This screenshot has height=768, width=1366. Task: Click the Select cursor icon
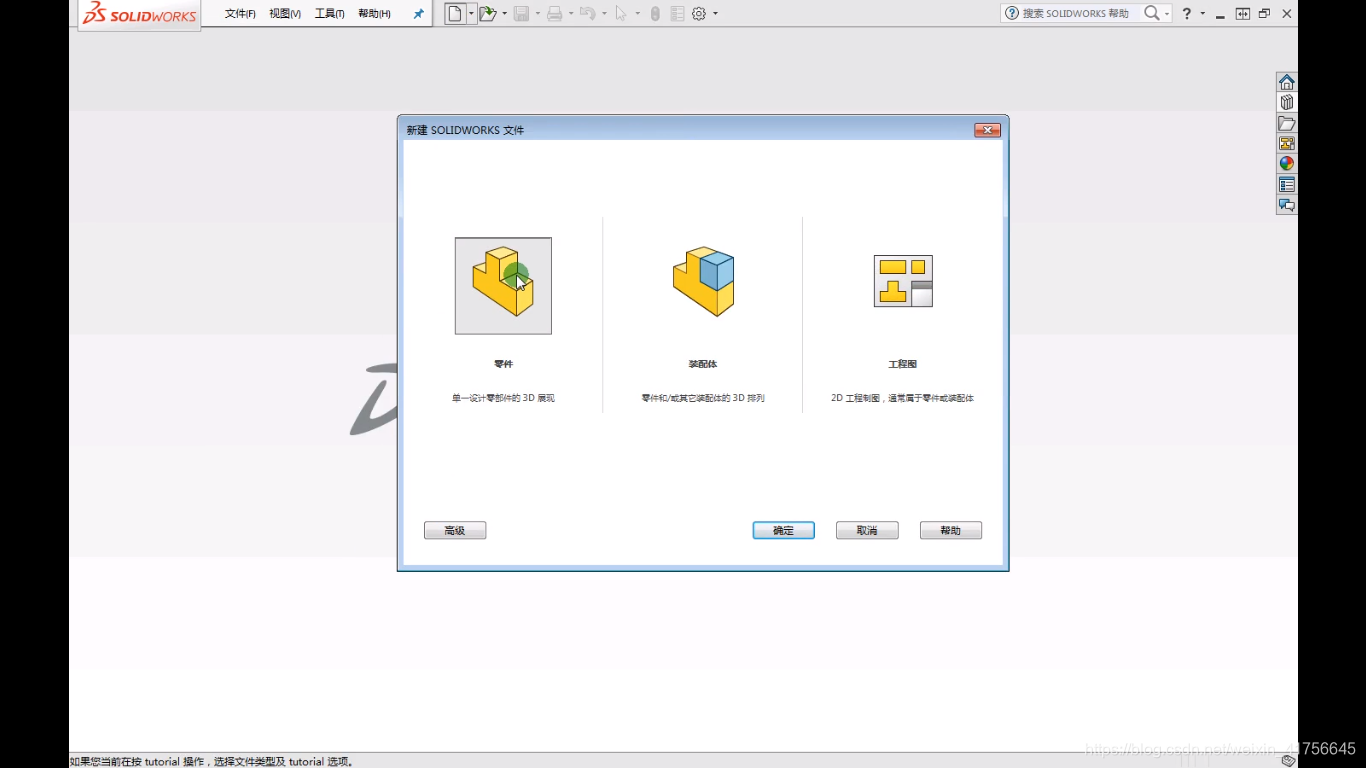pos(621,14)
